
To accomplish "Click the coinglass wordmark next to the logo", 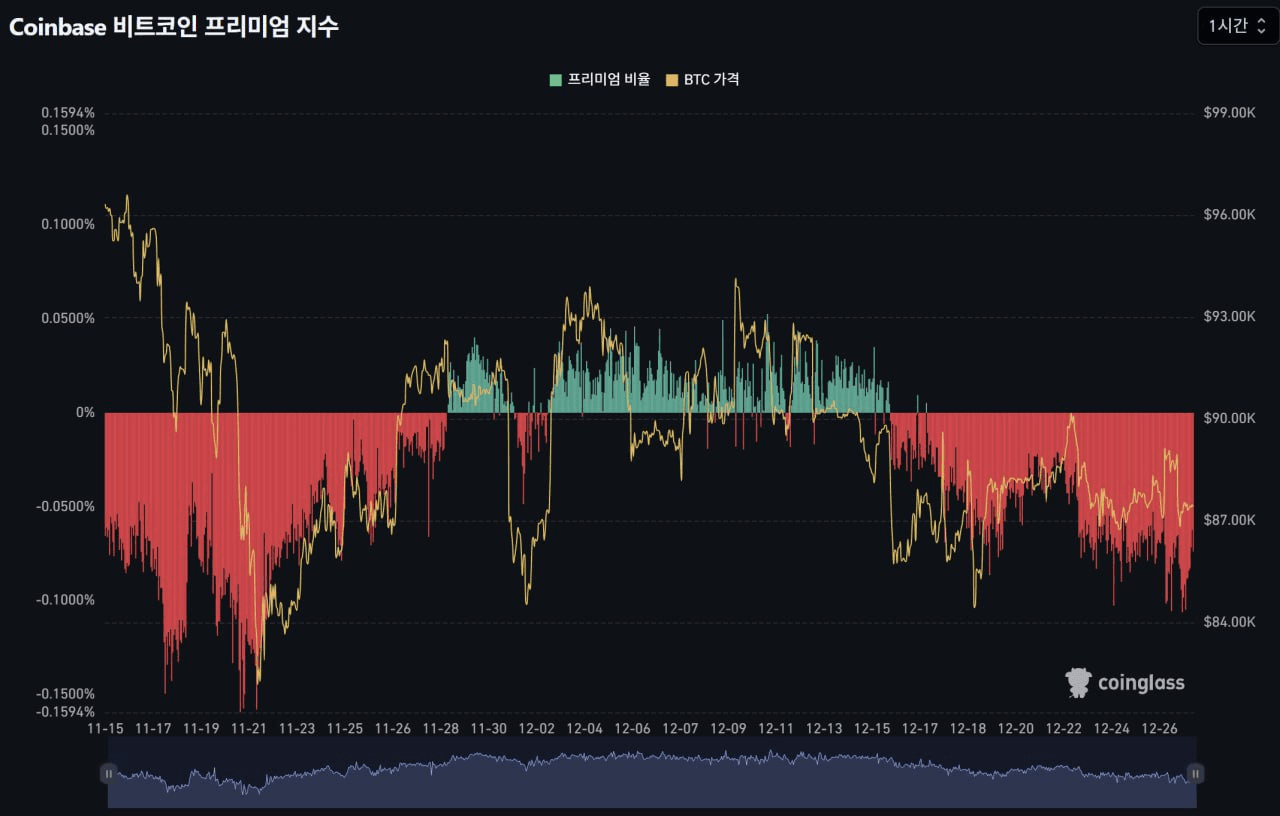I will click(x=1142, y=683).
